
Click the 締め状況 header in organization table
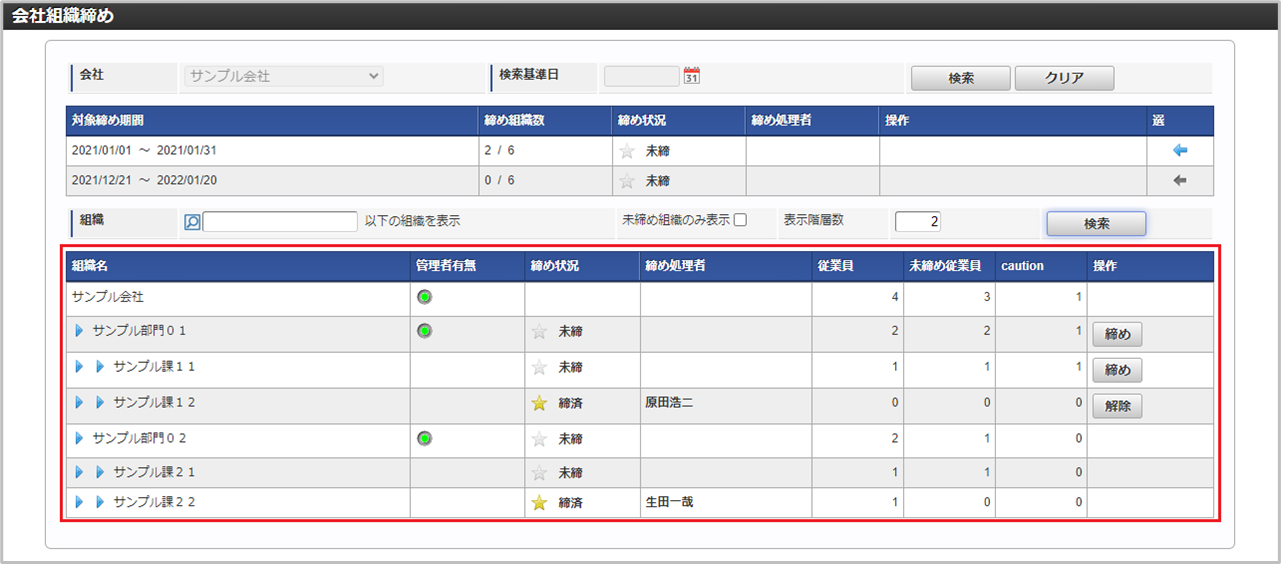pyautogui.click(x=555, y=266)
